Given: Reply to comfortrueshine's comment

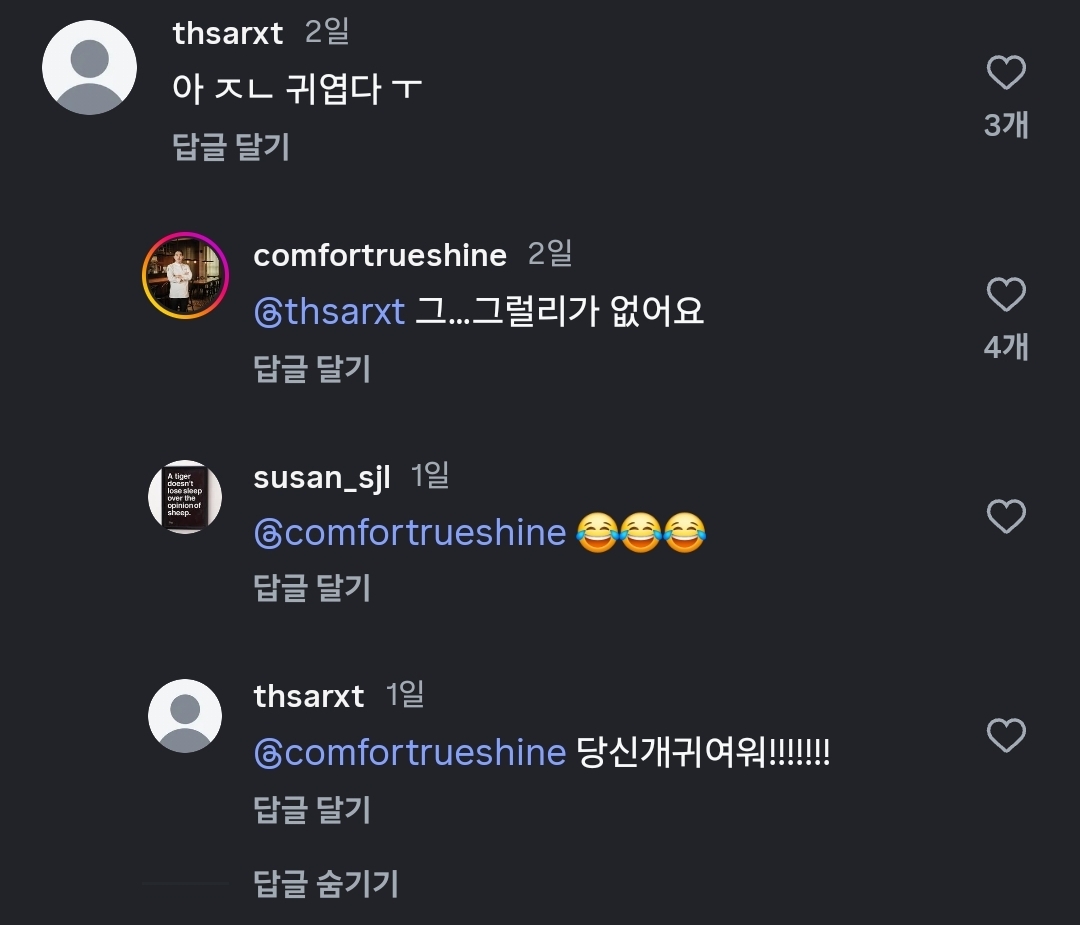Looking at the screenshot, I should tap(312, 369).
